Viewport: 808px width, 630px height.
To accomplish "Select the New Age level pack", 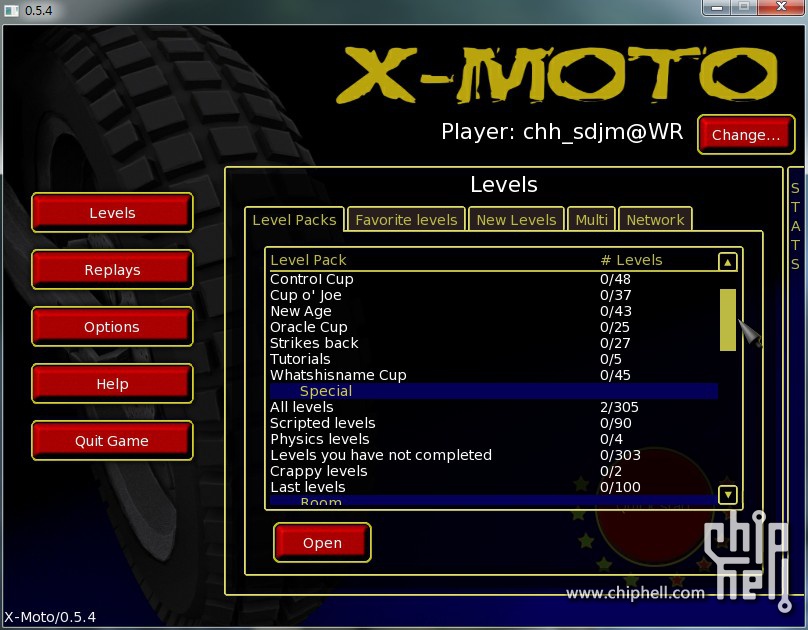I will tap(494, 311).
